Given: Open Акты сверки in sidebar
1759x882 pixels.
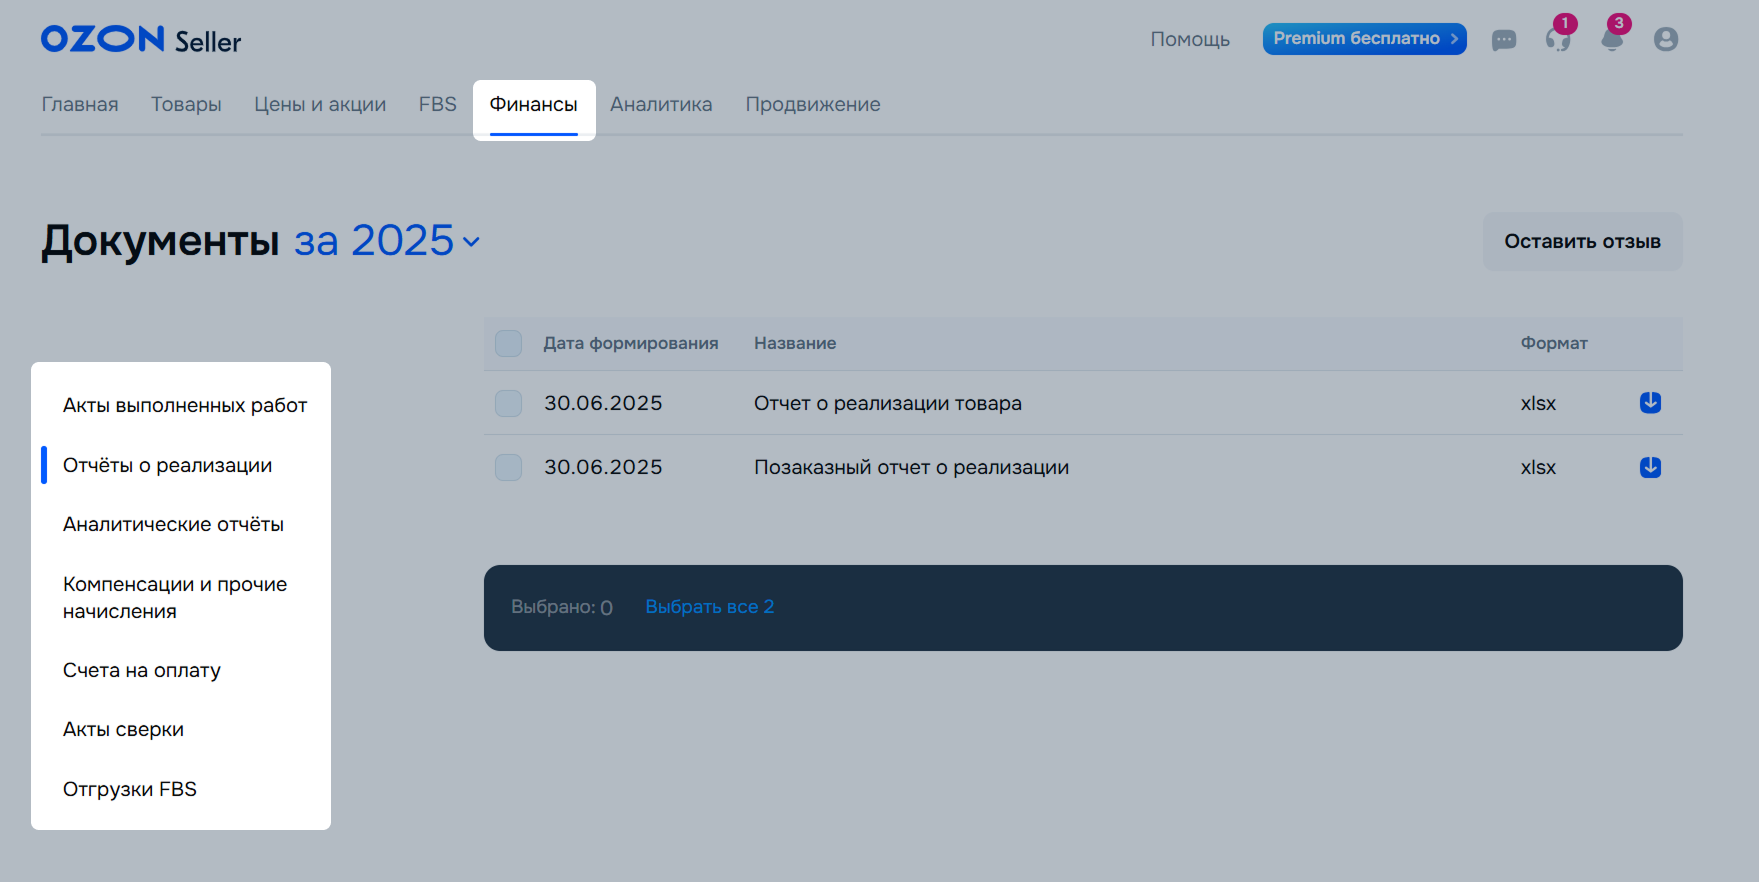Looking at the screenshot, I should pyautogui.click(x=123, y=729).
